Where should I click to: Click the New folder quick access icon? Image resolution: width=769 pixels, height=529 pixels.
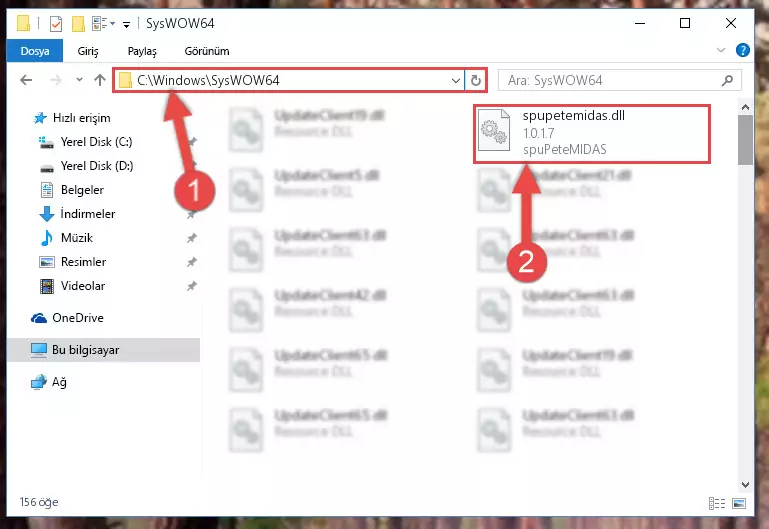tap(78, 24)
